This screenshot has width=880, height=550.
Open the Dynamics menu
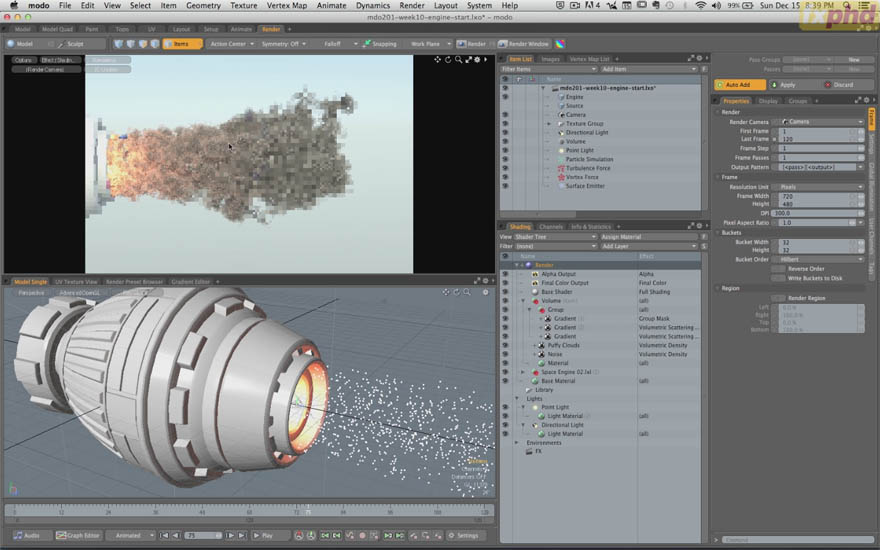pyautogui.click(x=373, y=6)
